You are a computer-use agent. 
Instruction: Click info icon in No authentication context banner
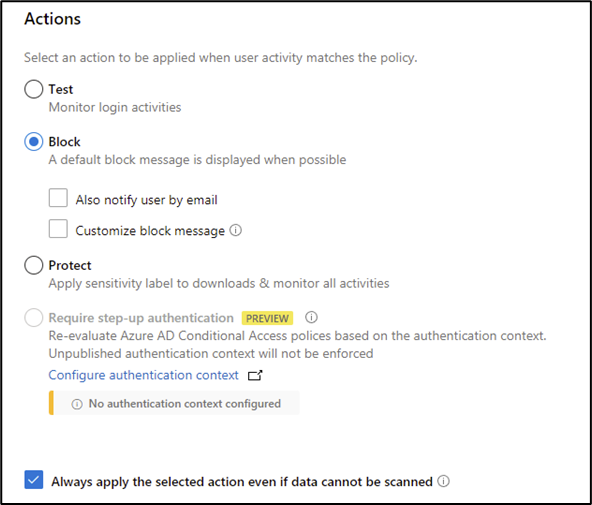77,404
